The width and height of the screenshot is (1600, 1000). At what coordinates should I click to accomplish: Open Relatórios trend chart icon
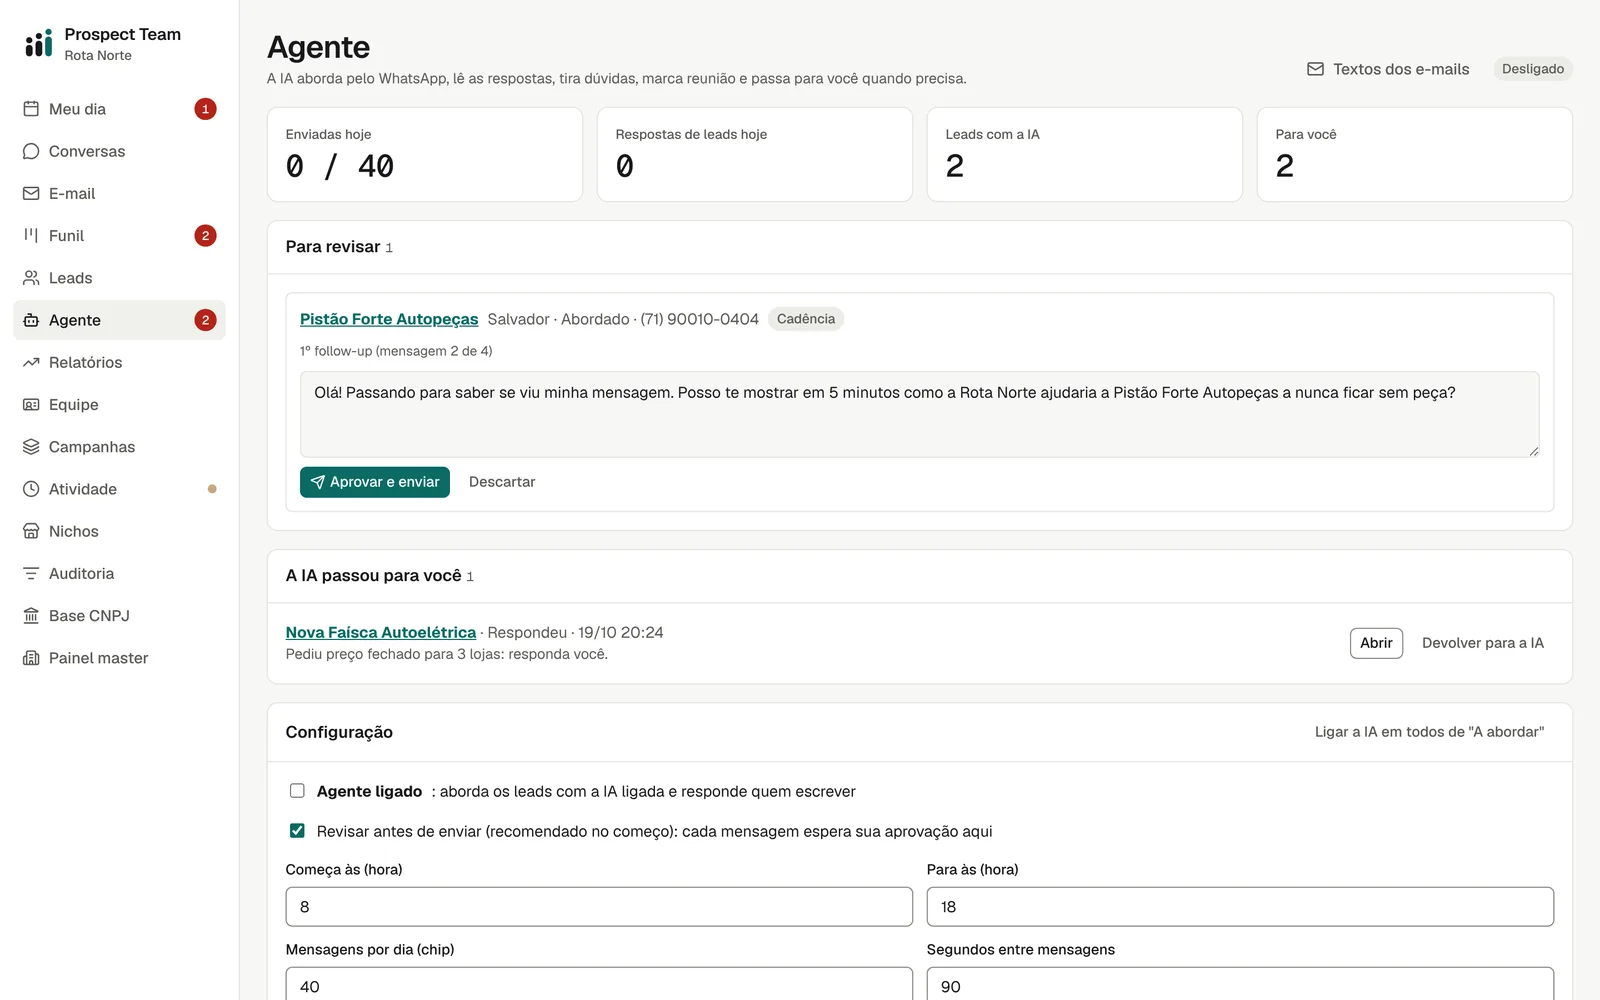pos(31,362)
